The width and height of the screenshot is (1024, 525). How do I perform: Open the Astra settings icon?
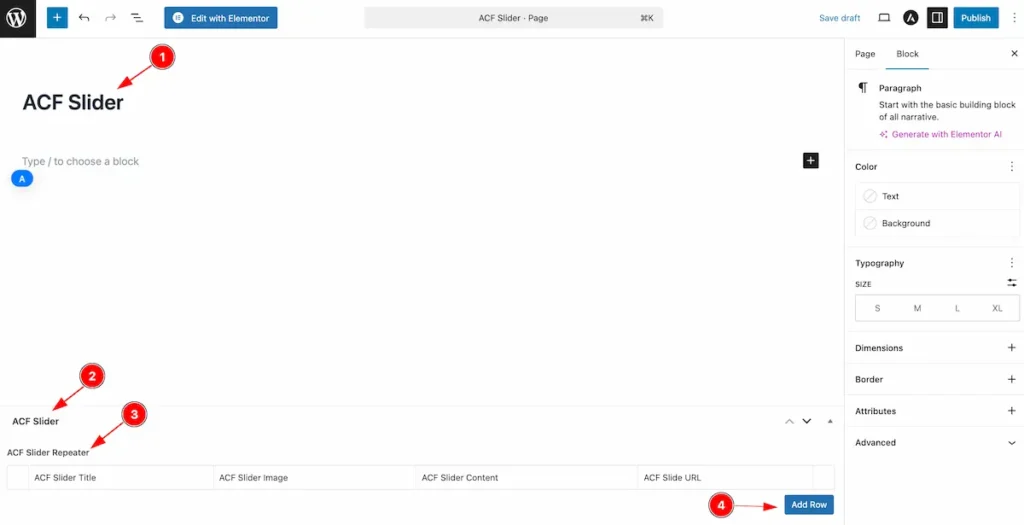(911, 18)
